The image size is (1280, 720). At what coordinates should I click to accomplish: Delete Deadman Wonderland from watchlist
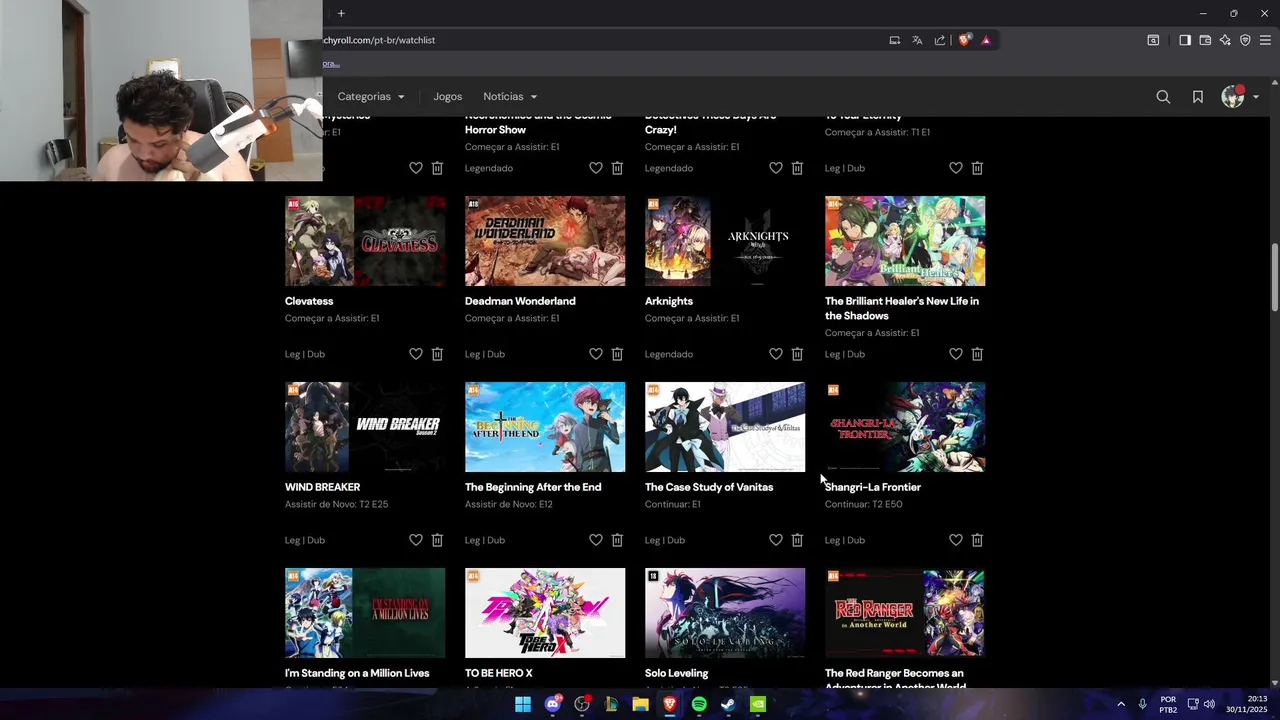click(617, 354)
